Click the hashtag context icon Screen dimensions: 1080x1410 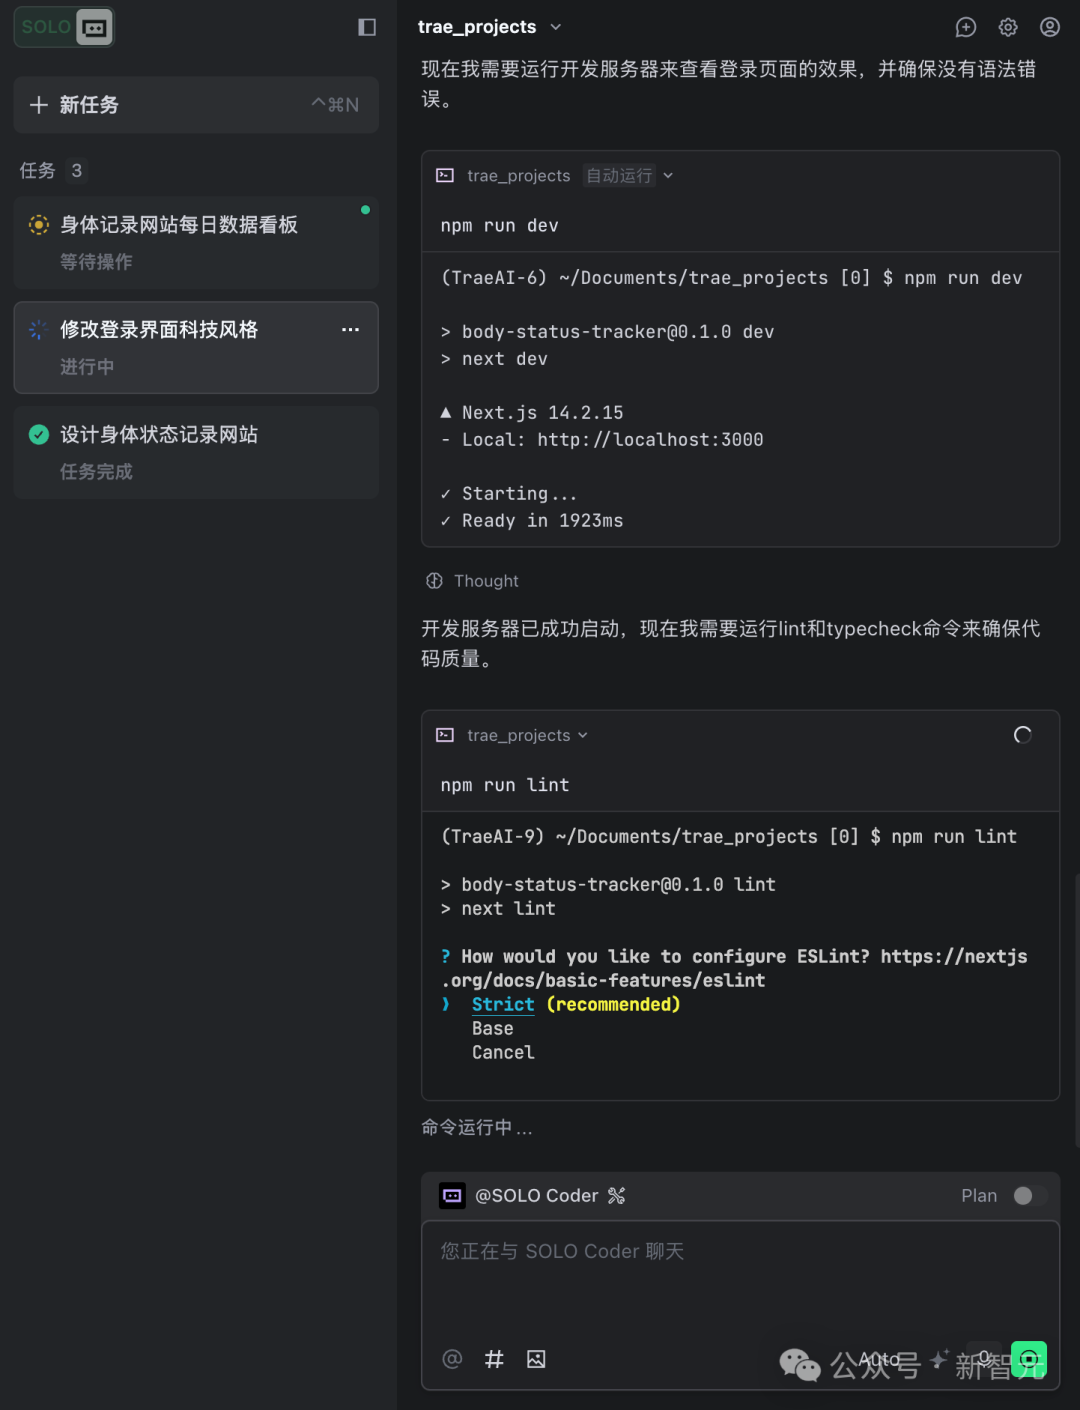[494, 1359]
